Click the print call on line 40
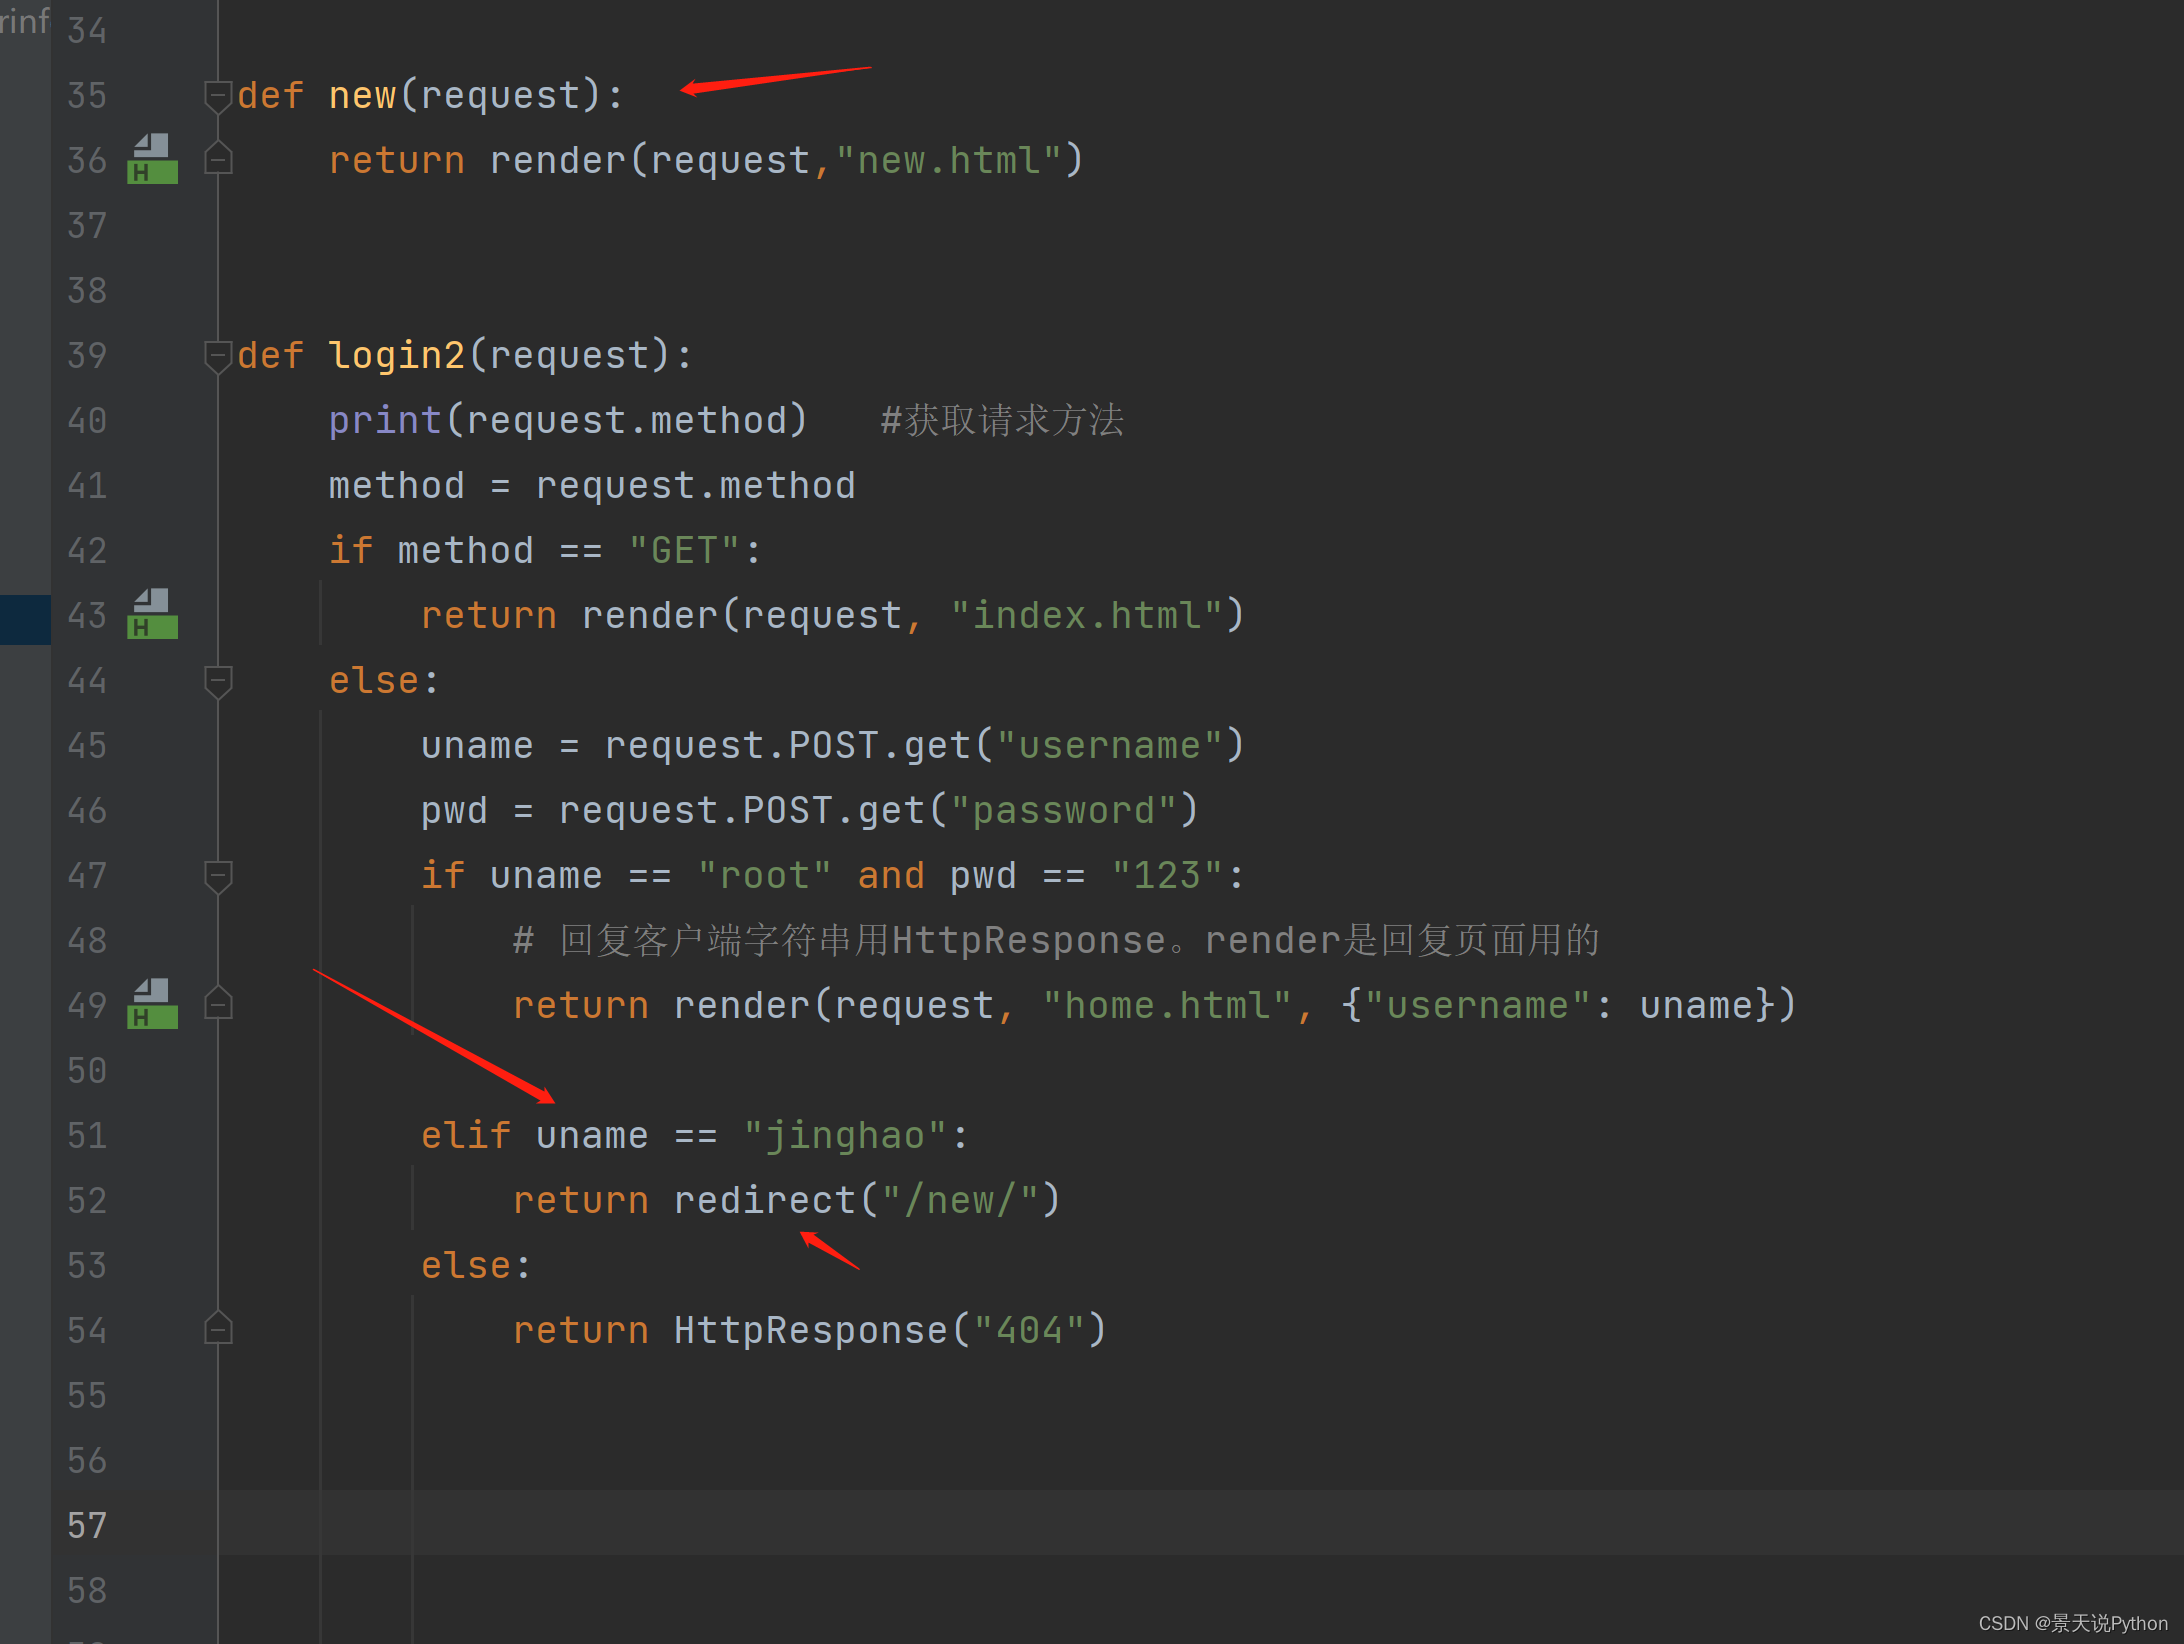The image size is (2184, 1644). [385, 421]
